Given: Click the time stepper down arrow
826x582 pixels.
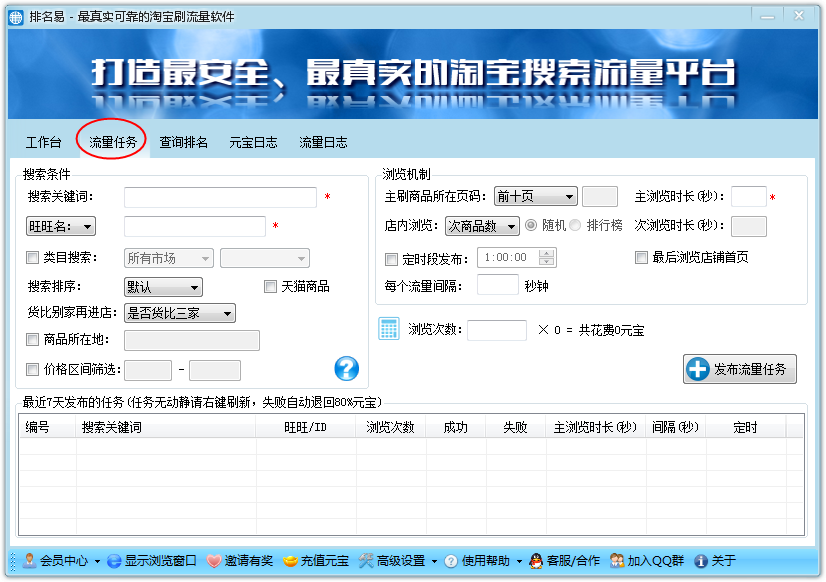Looking at the screenshot, I should (547, 262).
